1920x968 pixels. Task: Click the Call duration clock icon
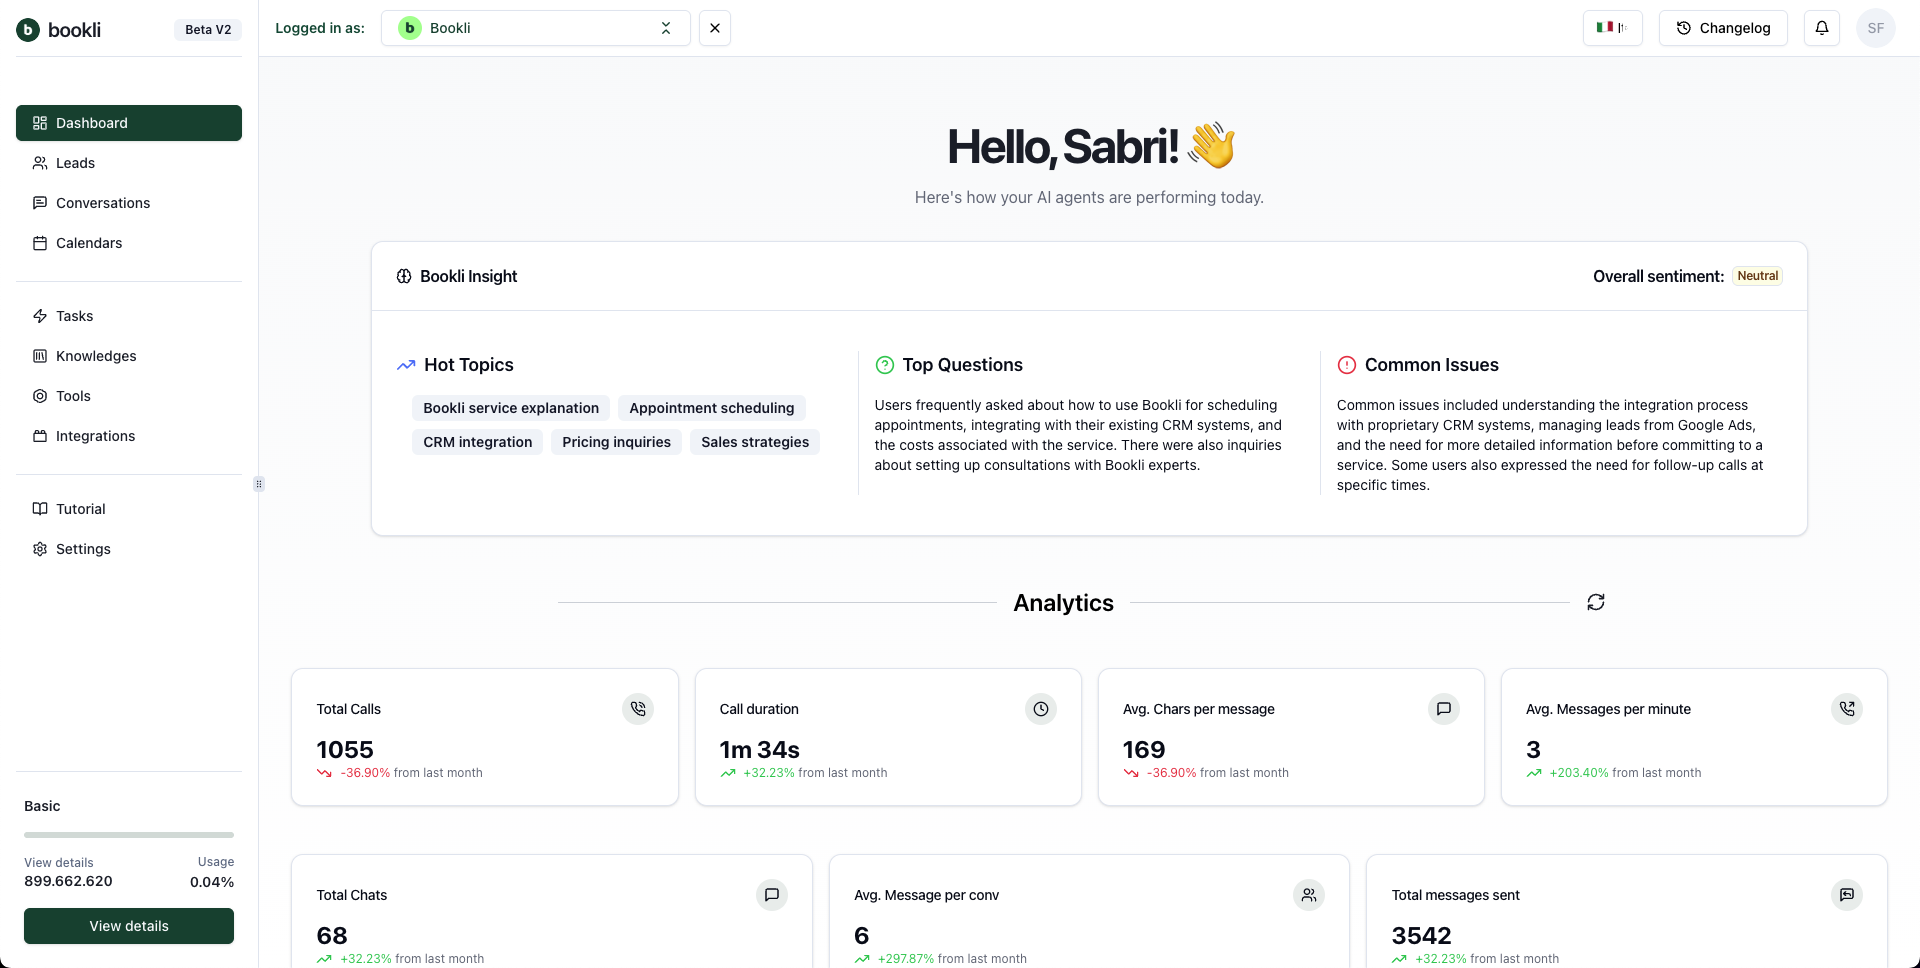(1041, 709)
